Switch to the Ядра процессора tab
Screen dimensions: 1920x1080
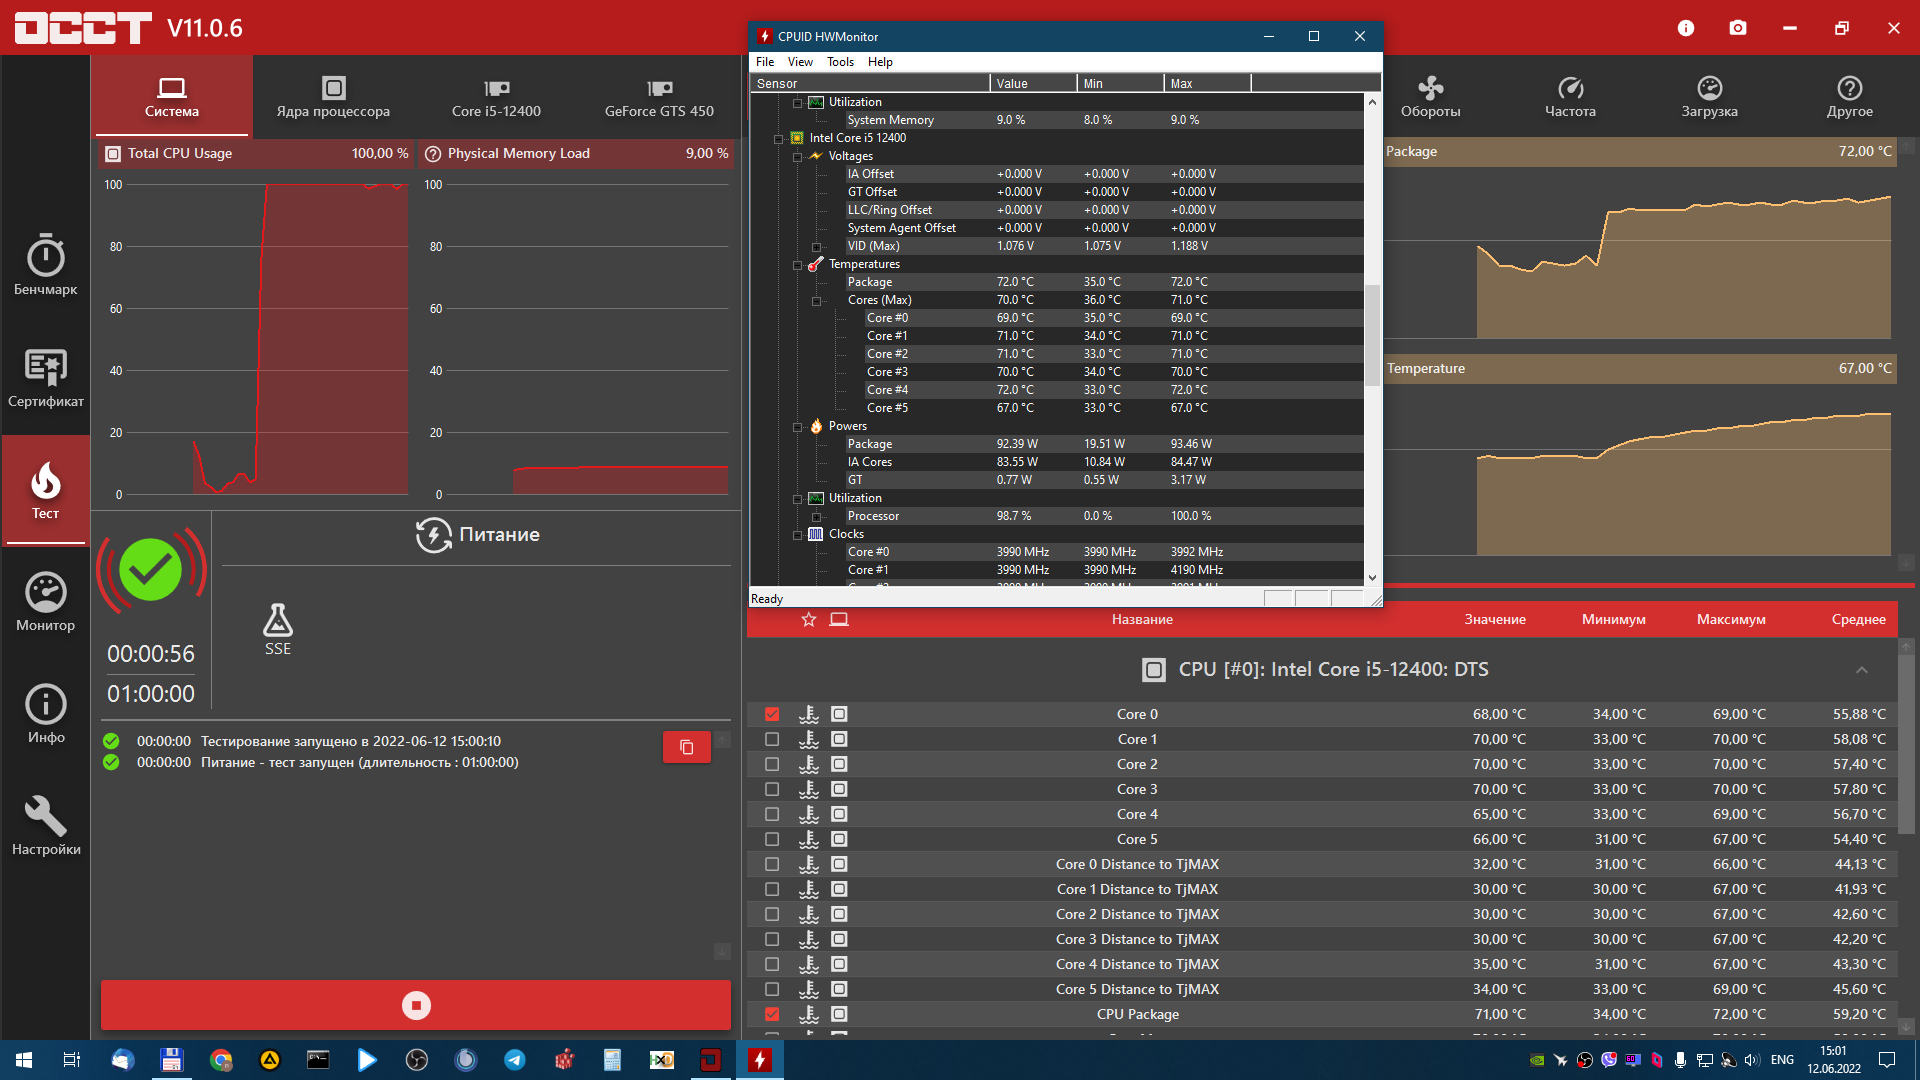333,97
